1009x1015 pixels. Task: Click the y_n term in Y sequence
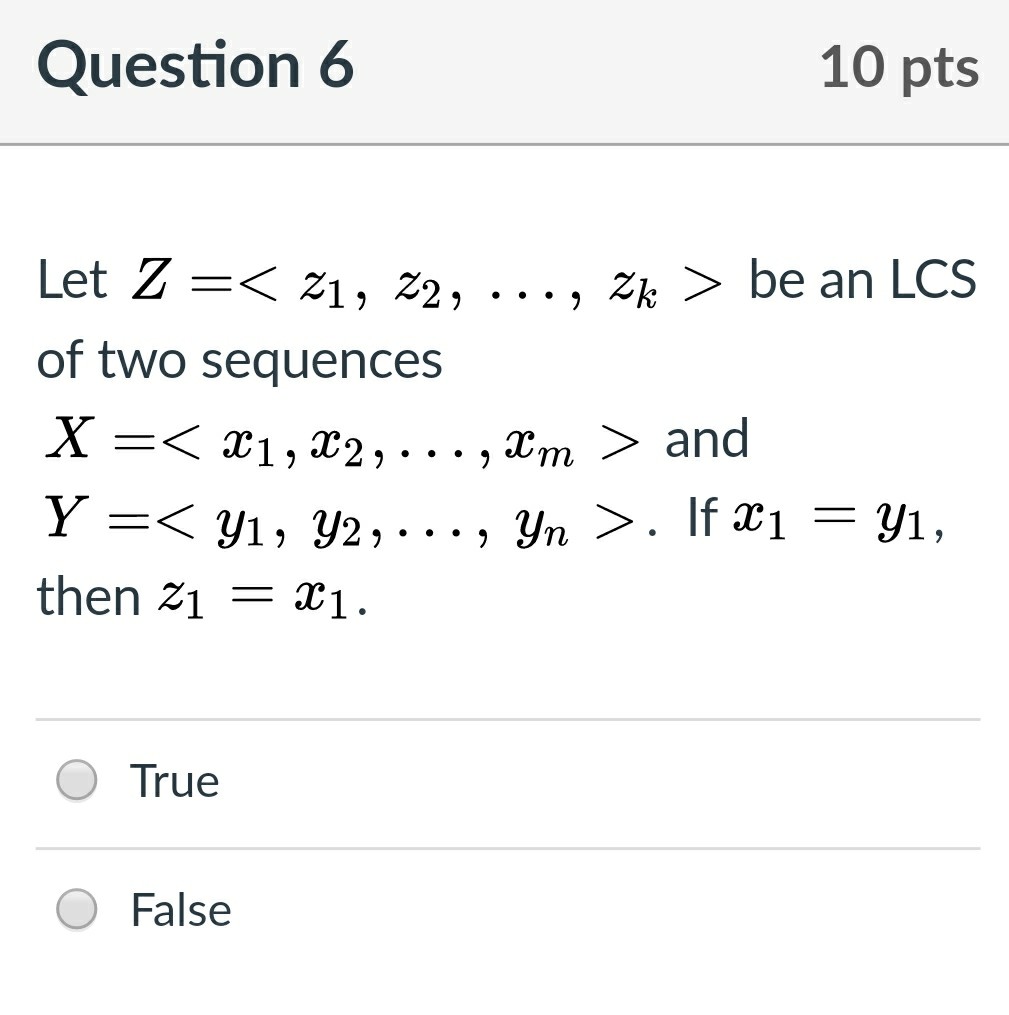[542, 528]
